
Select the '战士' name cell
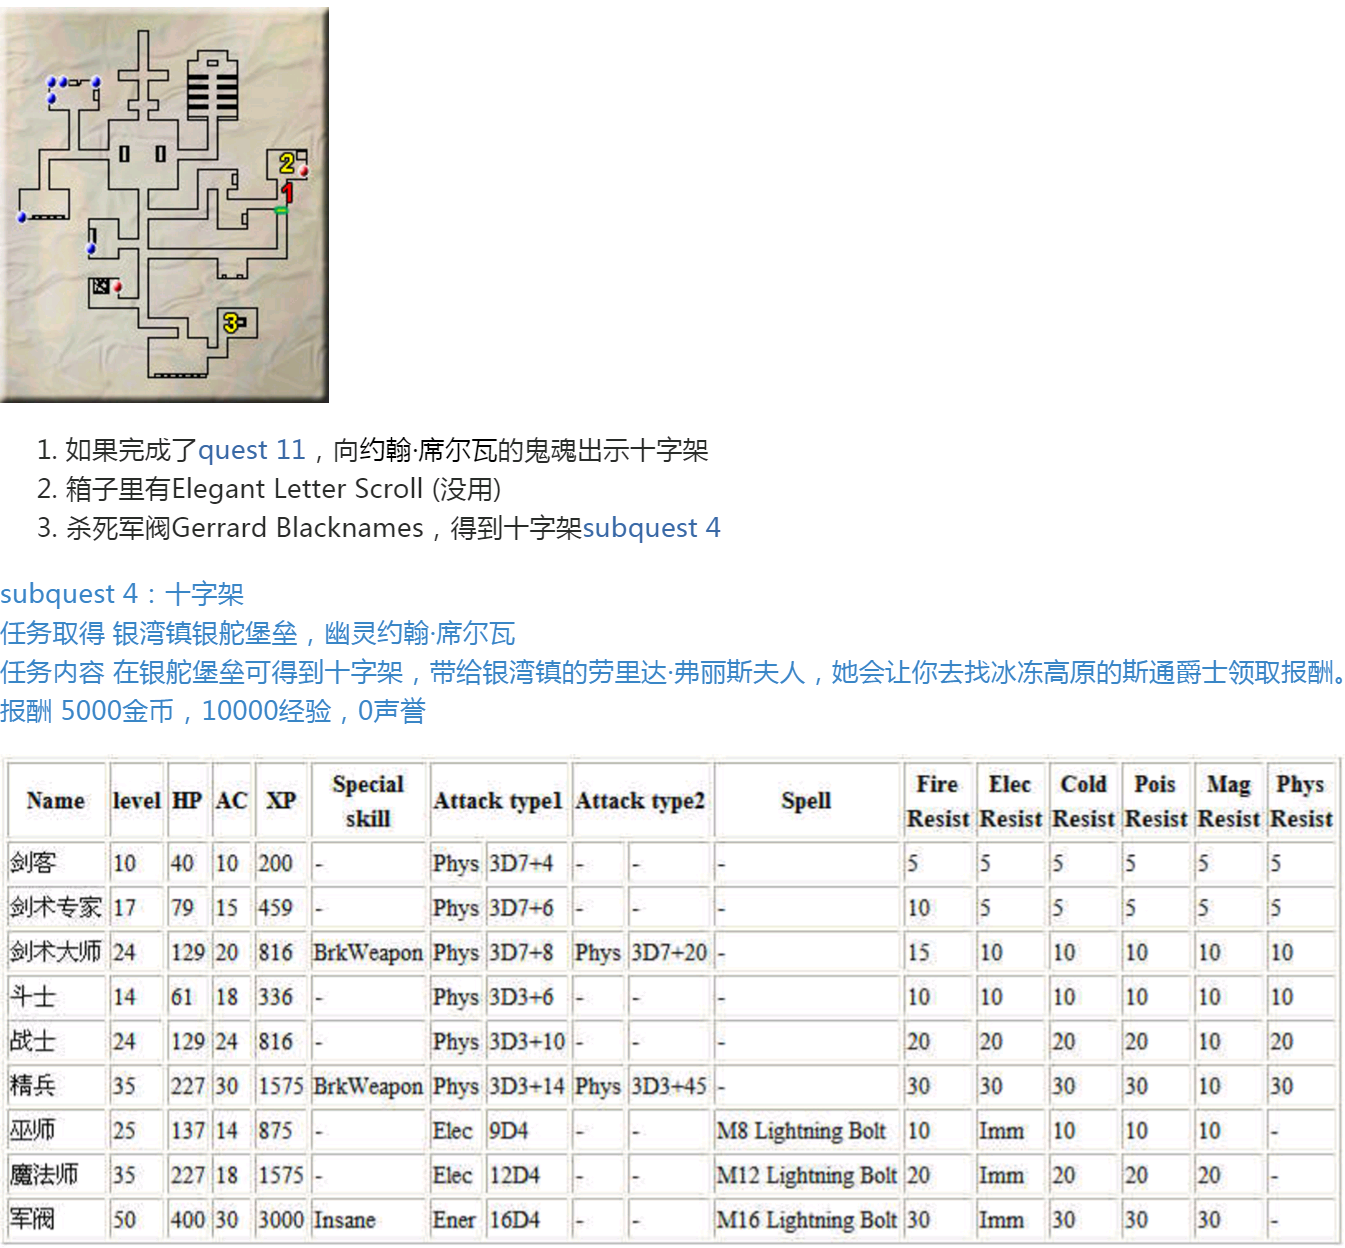click(x=56, y=1041)
